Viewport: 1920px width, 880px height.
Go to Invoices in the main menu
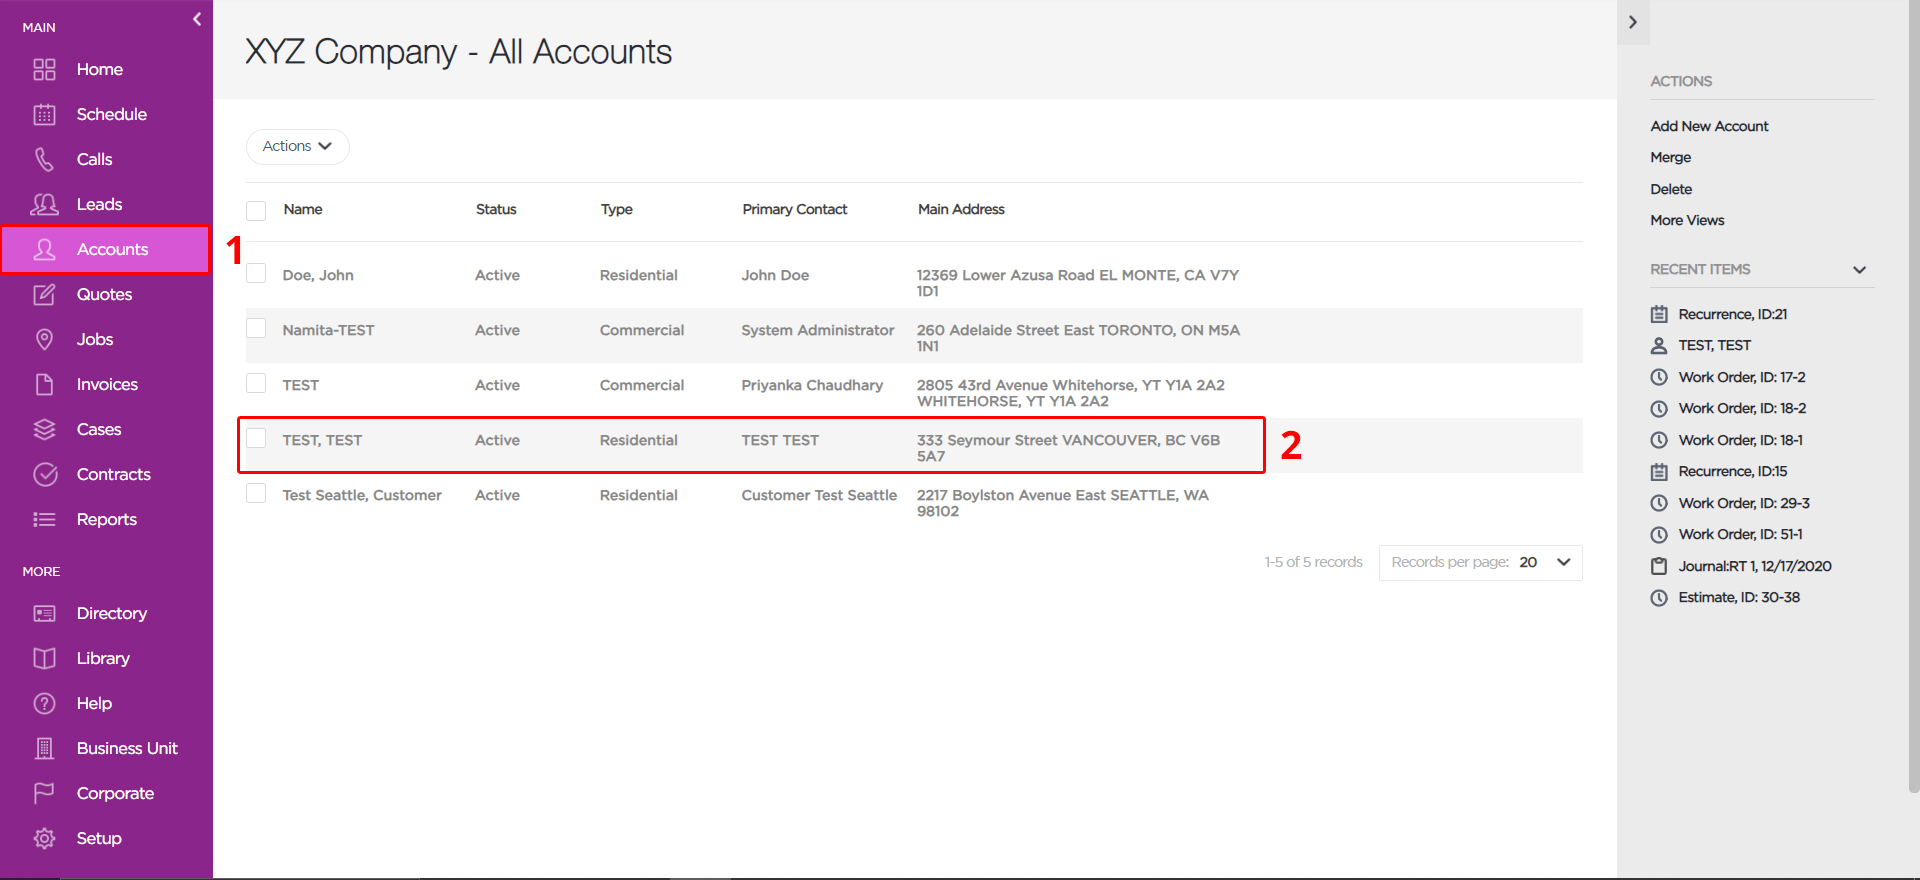pyautogui.click(x=106, y=384)
